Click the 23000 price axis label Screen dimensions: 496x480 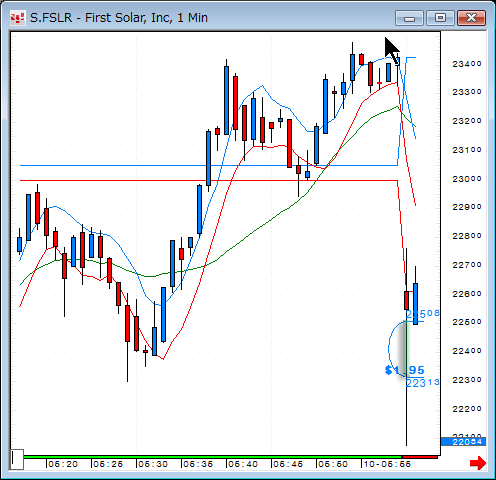point(467,179)
